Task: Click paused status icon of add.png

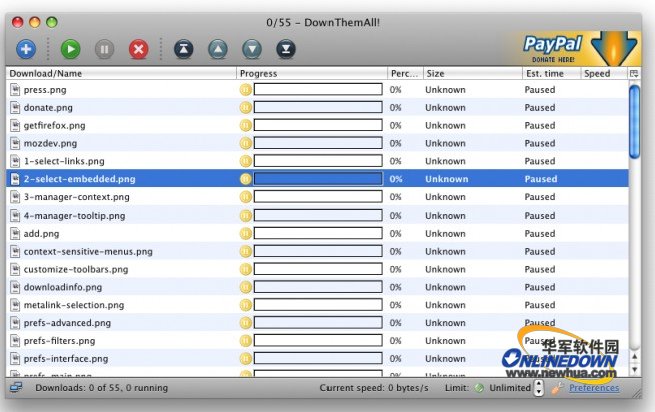Action: point(246,234)
